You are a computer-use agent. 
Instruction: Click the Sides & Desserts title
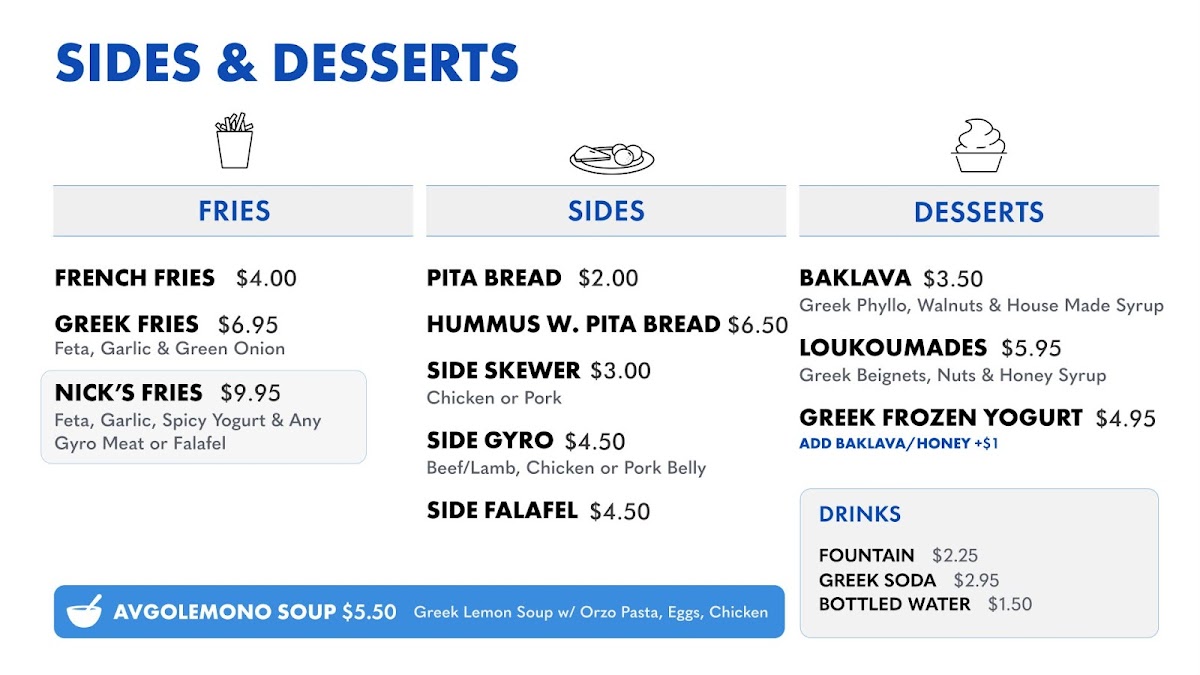point(287,63)
